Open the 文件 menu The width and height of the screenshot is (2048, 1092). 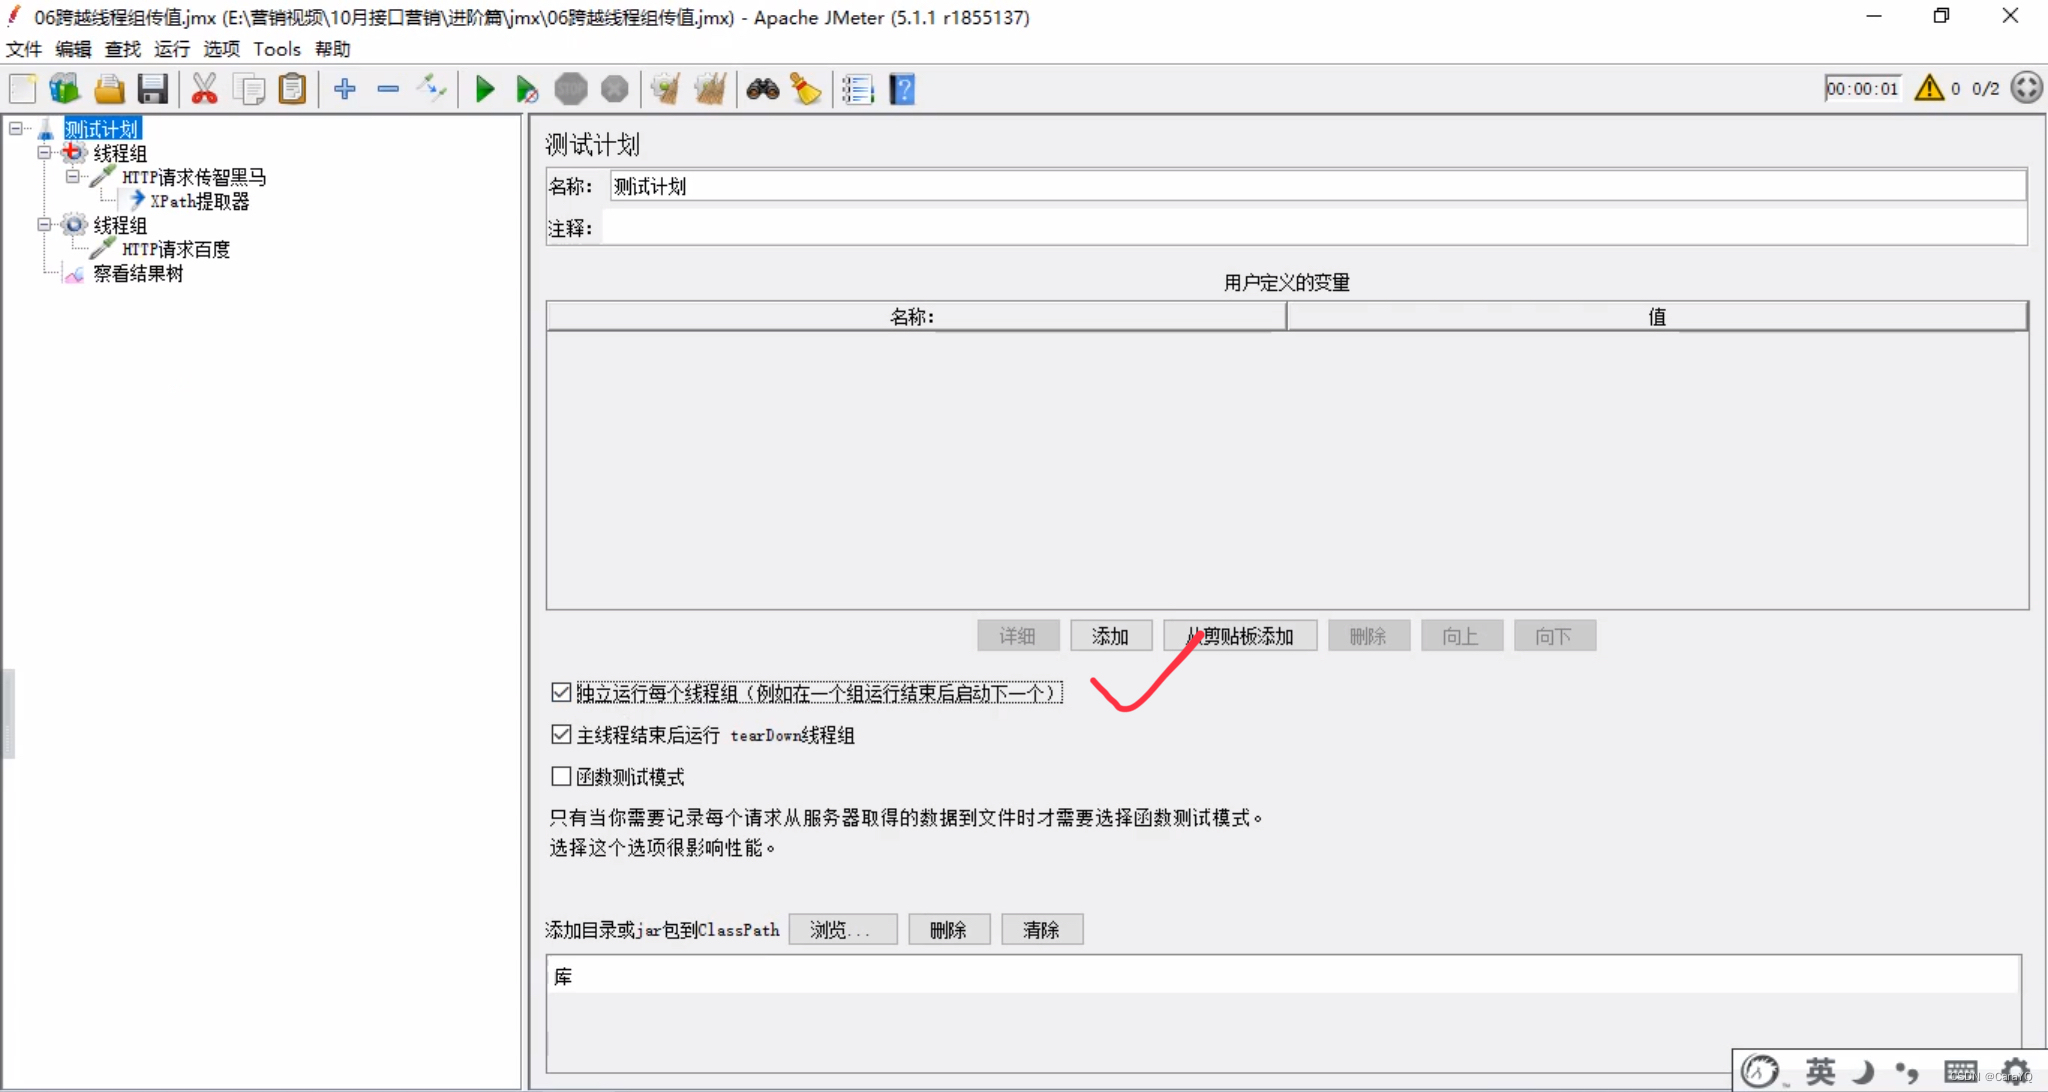pos(24,49)
